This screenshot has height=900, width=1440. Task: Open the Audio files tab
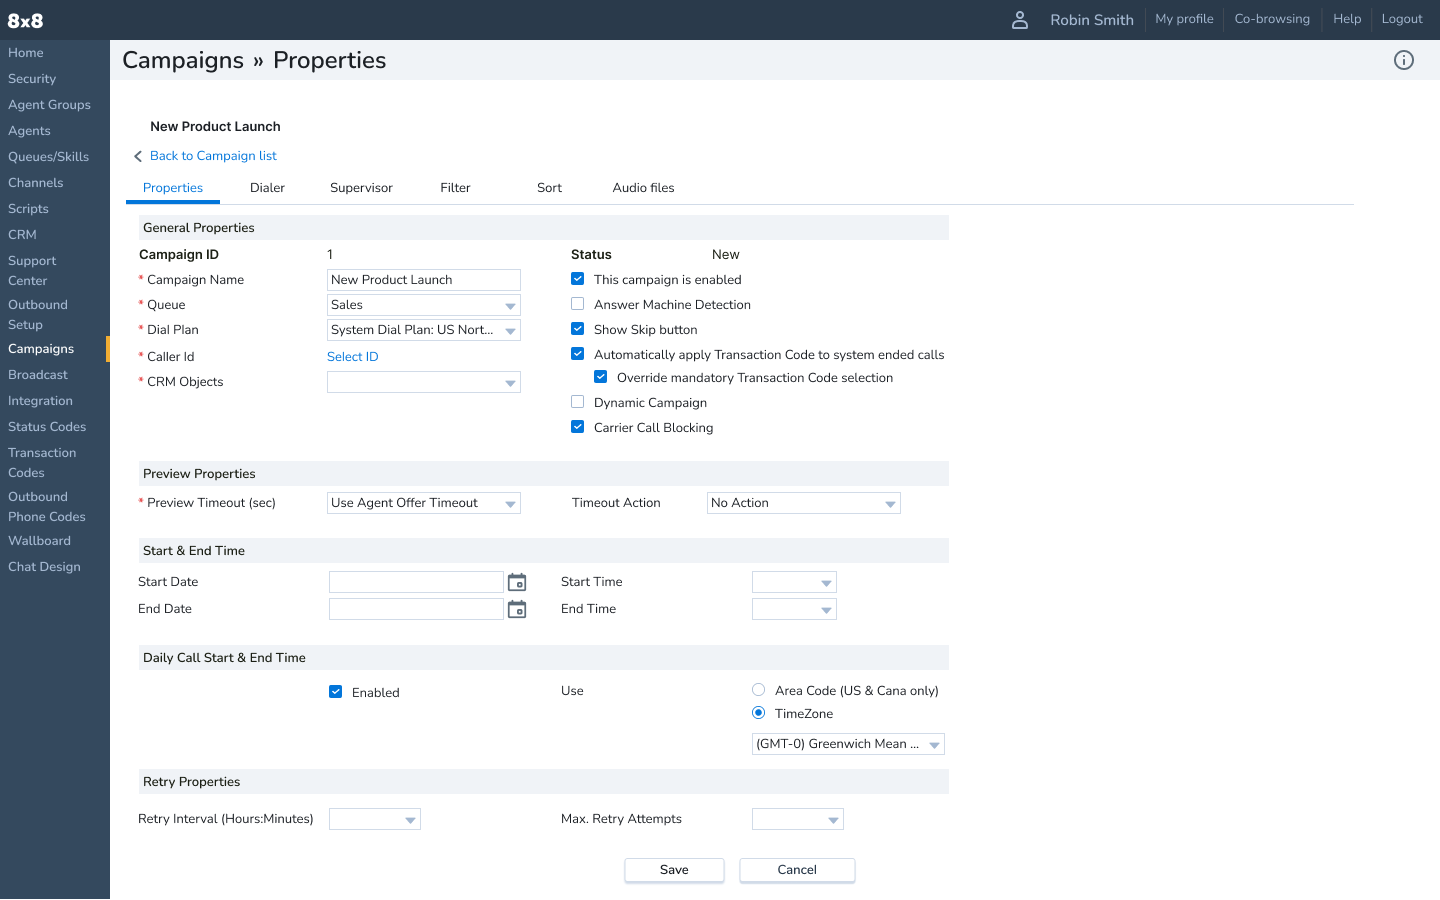tap(643, 188)
